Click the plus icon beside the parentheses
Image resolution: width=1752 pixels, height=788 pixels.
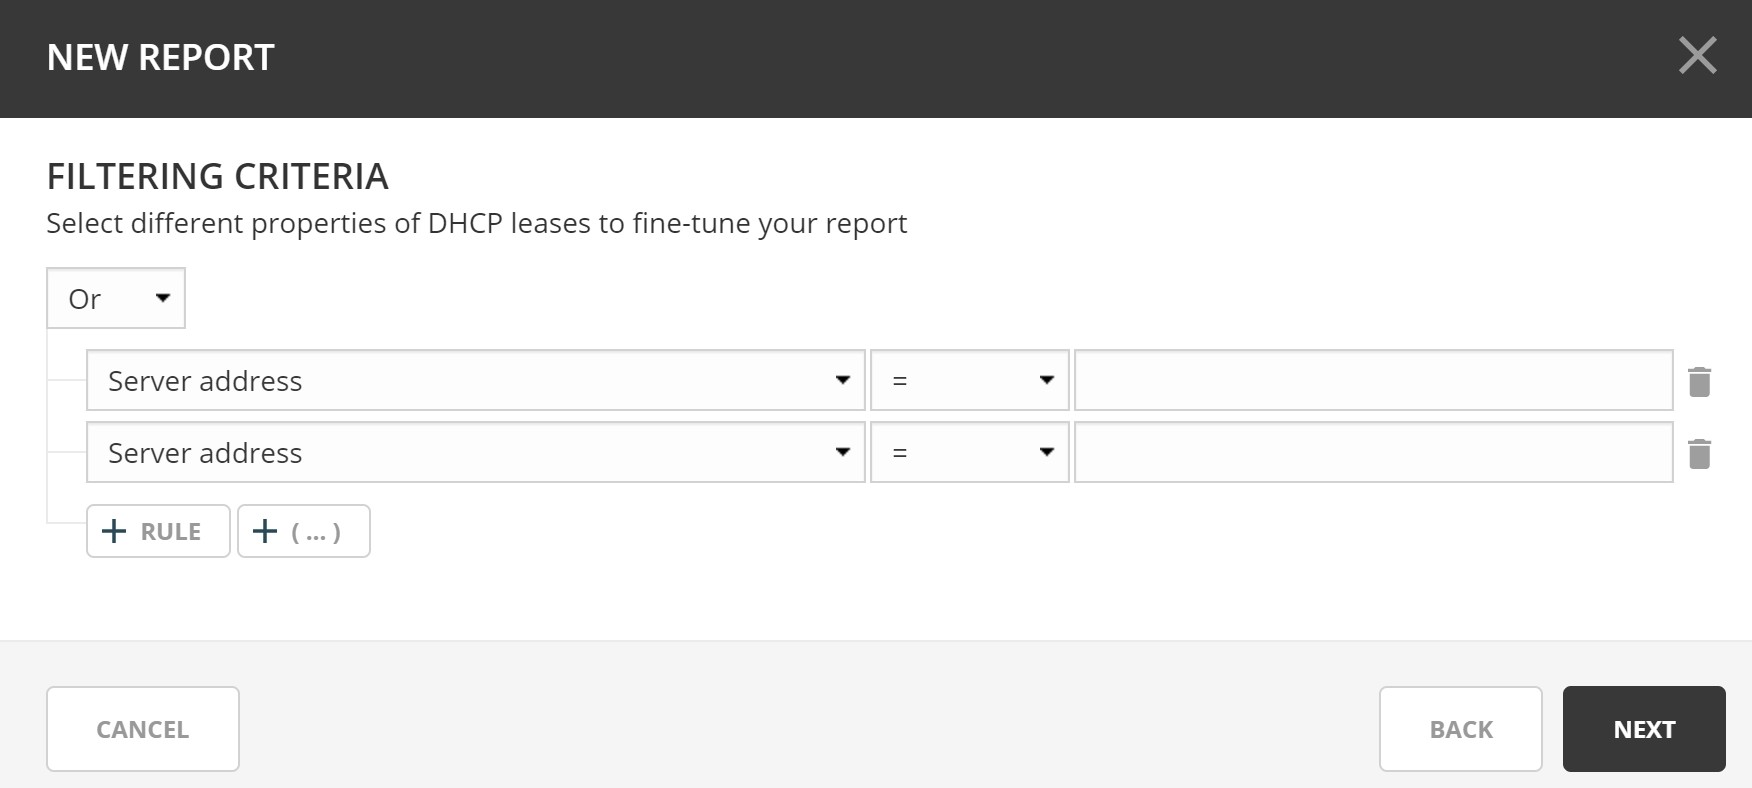[x=265, y=531]
